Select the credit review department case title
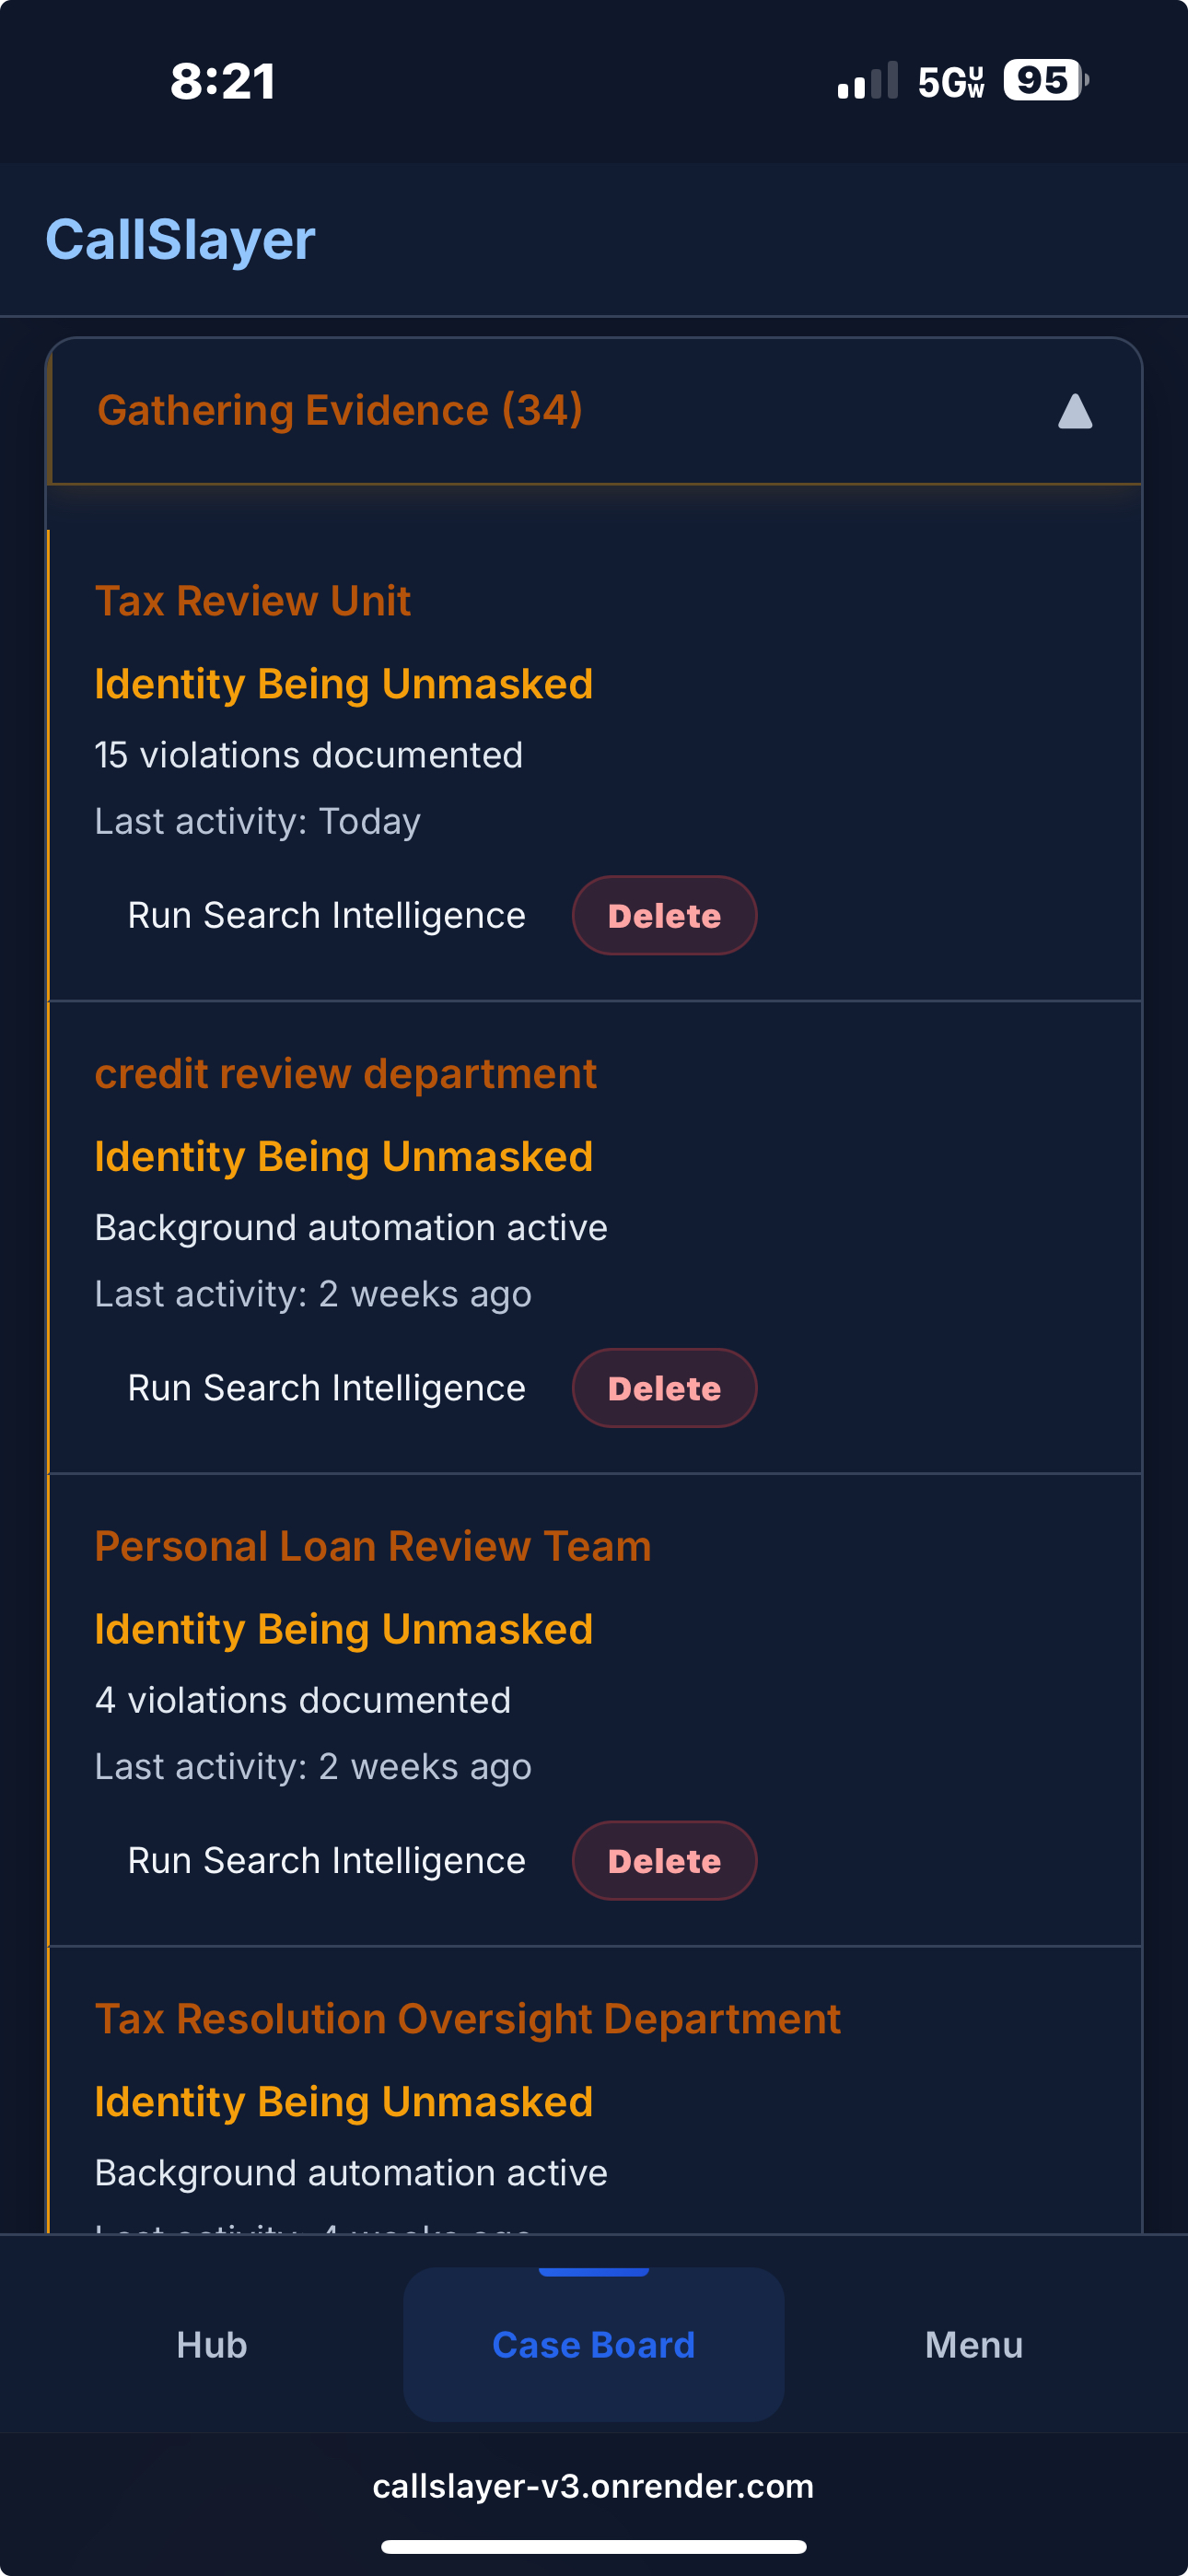This screenshot has width=1188, height=2576. tap(345, 1073)
